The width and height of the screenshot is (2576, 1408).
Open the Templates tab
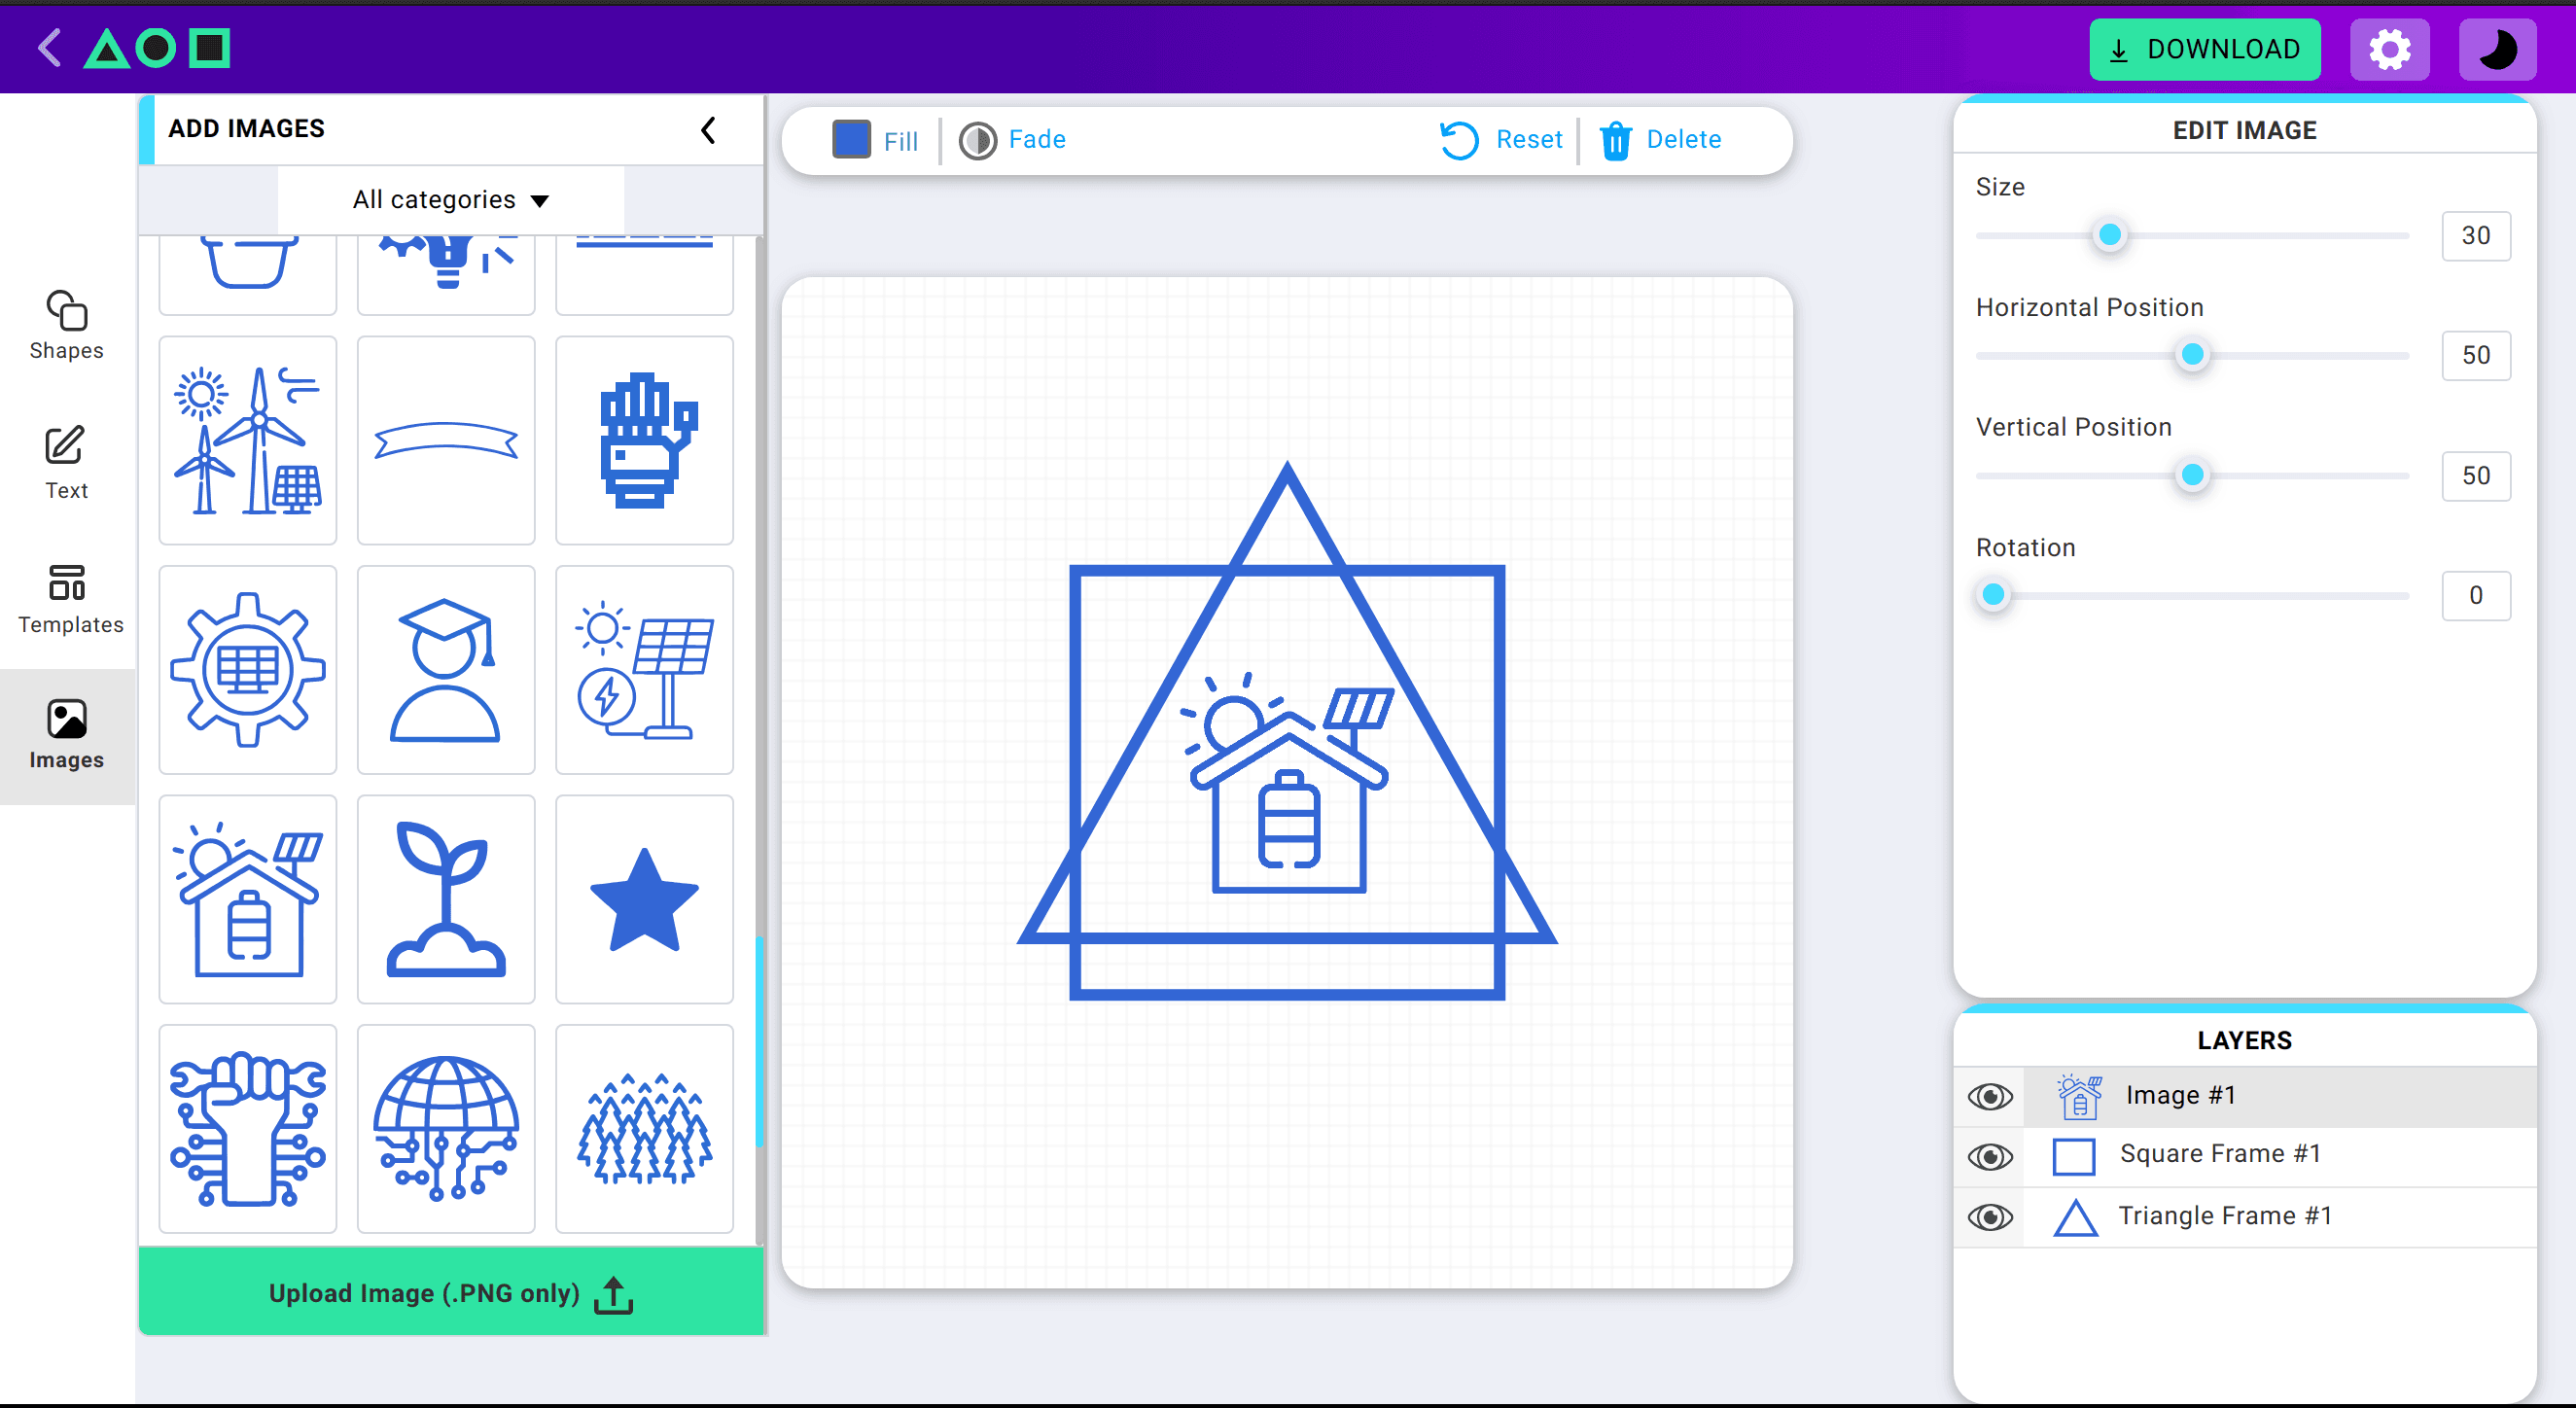coord(68,599)
